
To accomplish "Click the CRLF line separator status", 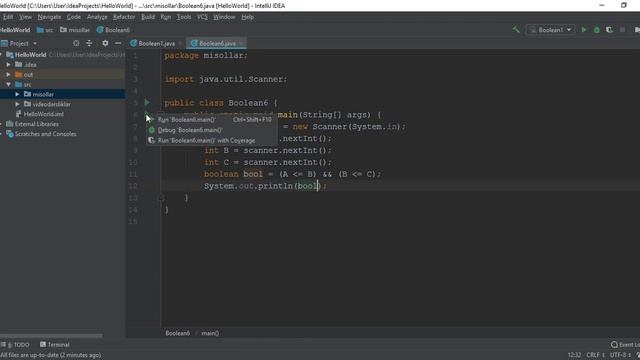I will pyautogui.click(x=596, y=355).
